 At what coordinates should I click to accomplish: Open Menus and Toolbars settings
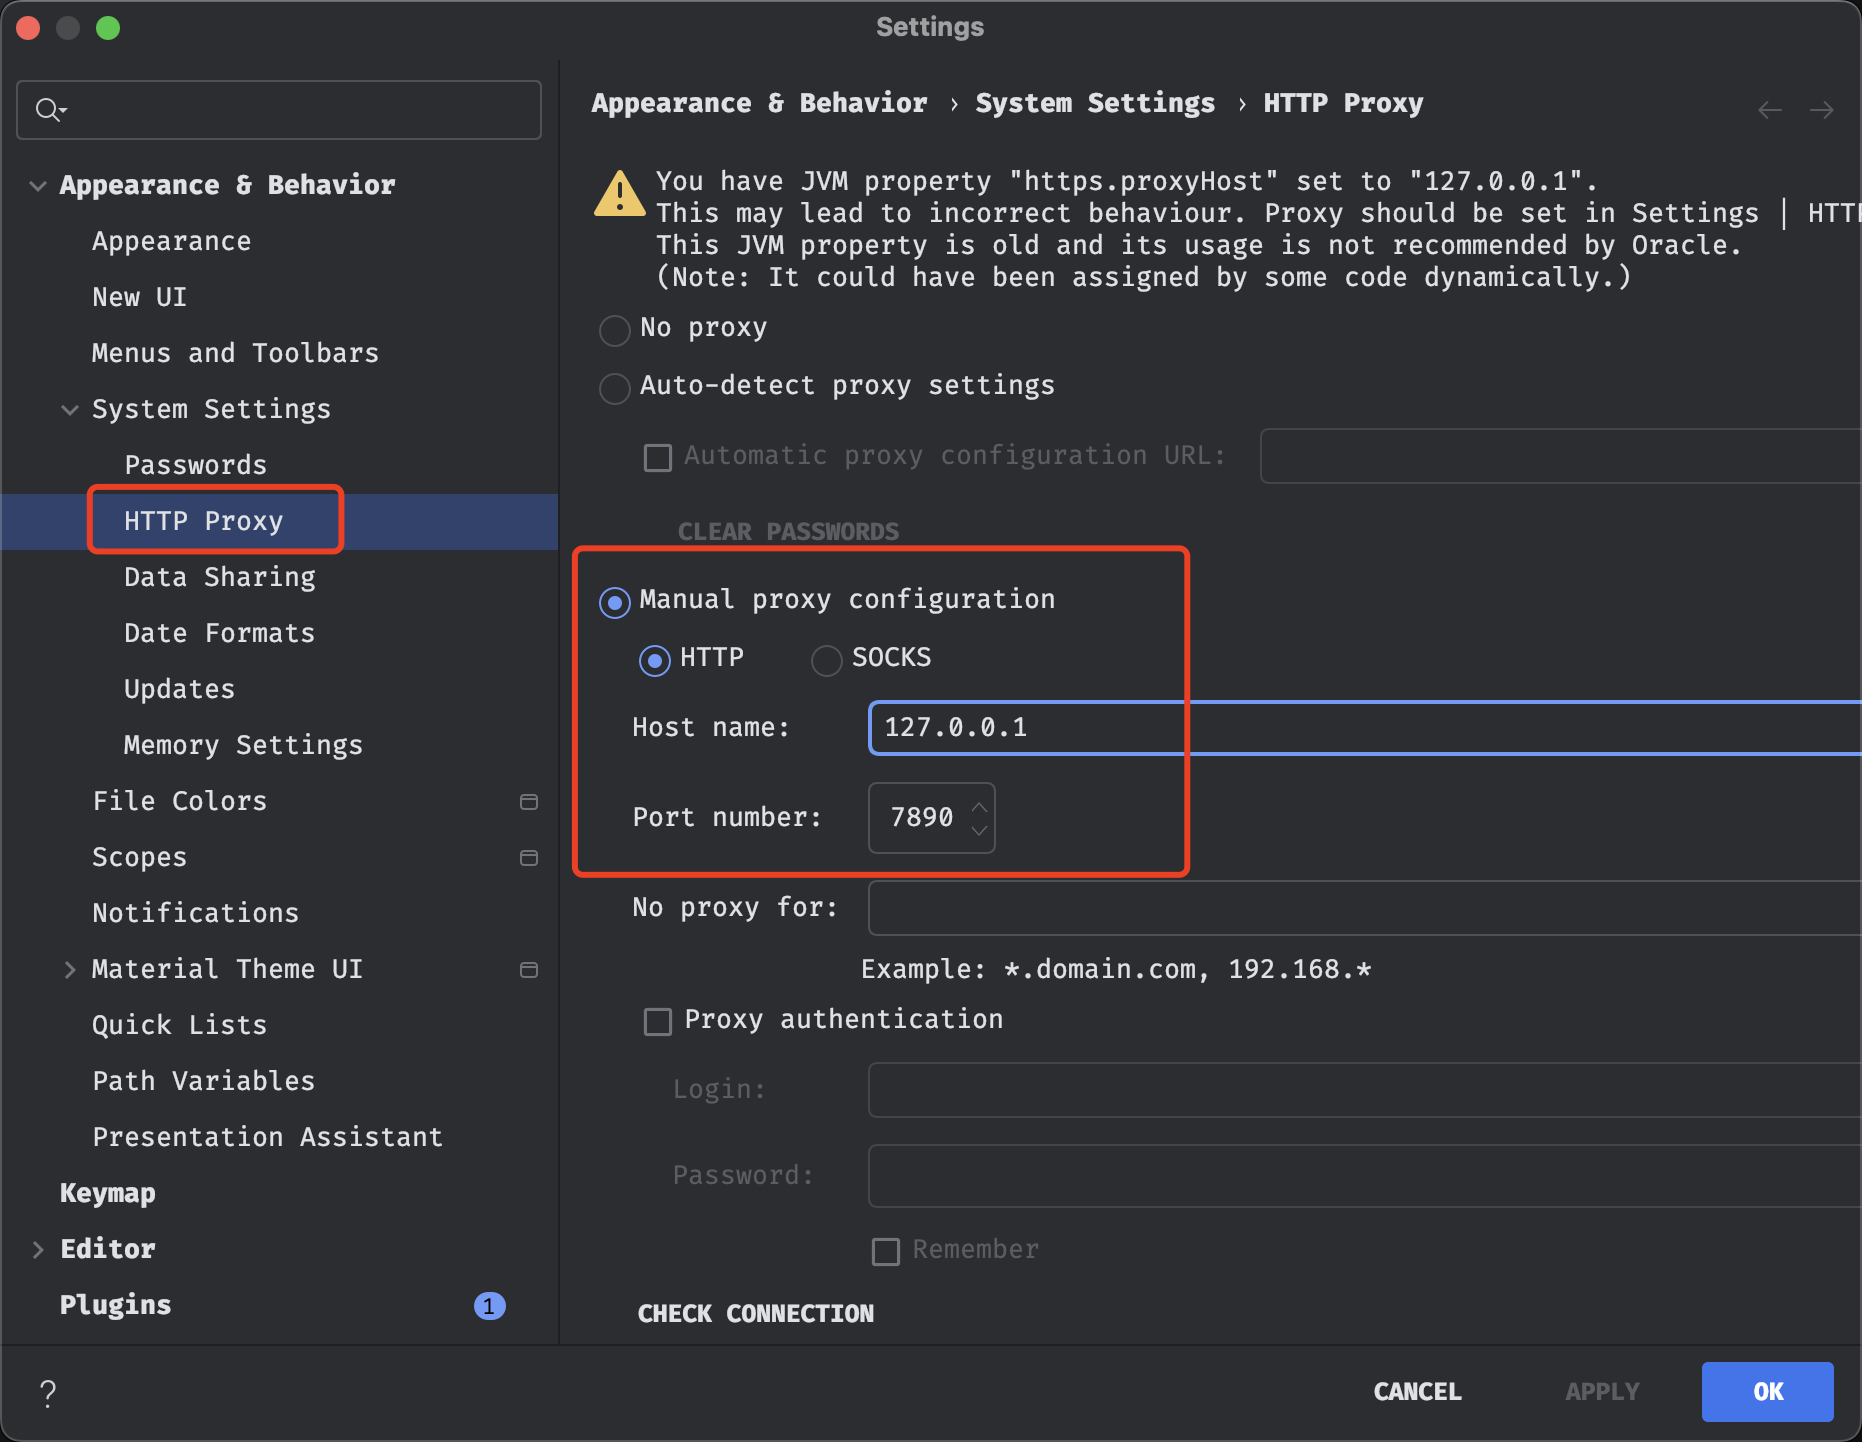(x=236, y=354)
